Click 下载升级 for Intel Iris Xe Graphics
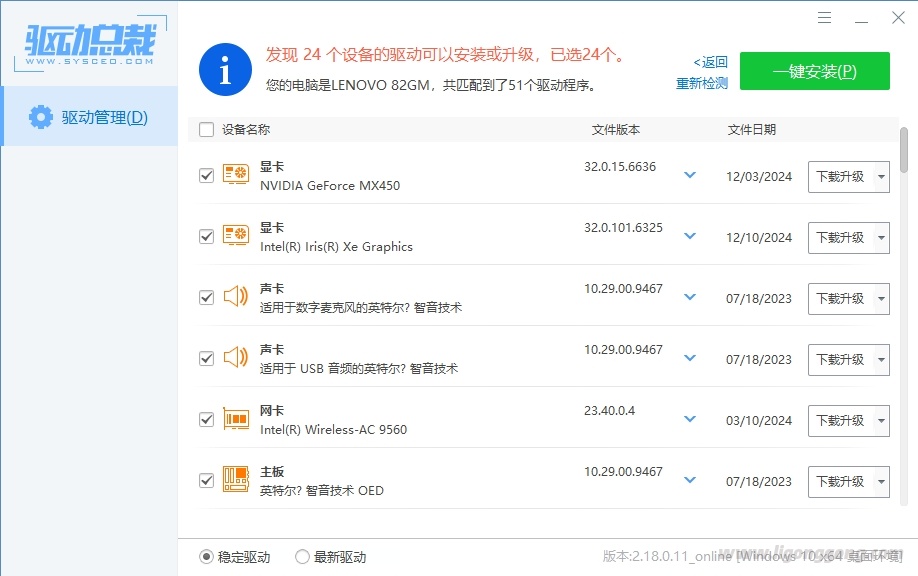The width and height of the screenshot is (918, 576). tap(841, 238)
